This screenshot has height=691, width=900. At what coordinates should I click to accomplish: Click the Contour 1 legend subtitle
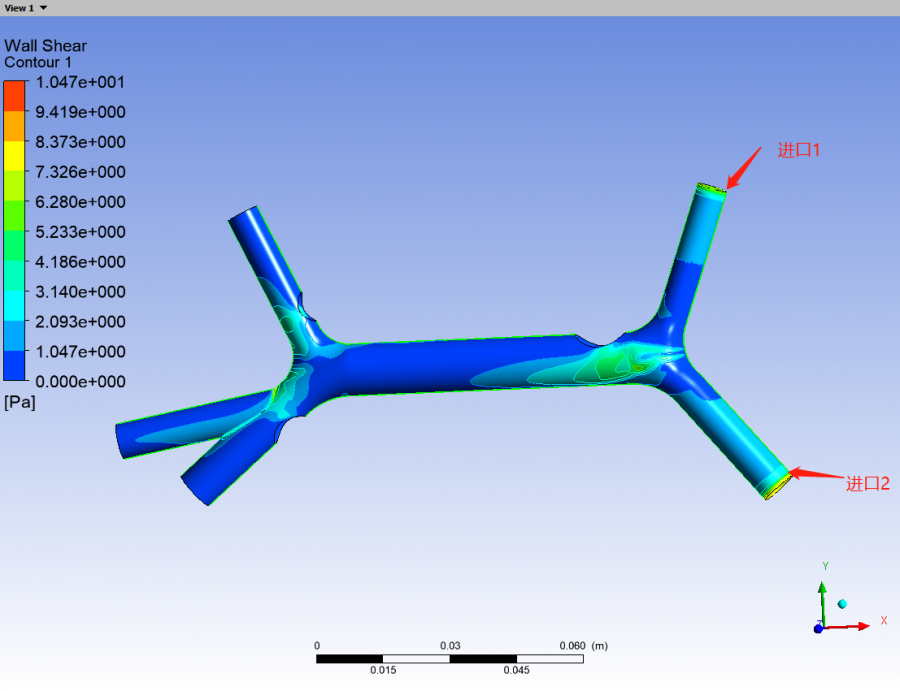pos(38,62)
